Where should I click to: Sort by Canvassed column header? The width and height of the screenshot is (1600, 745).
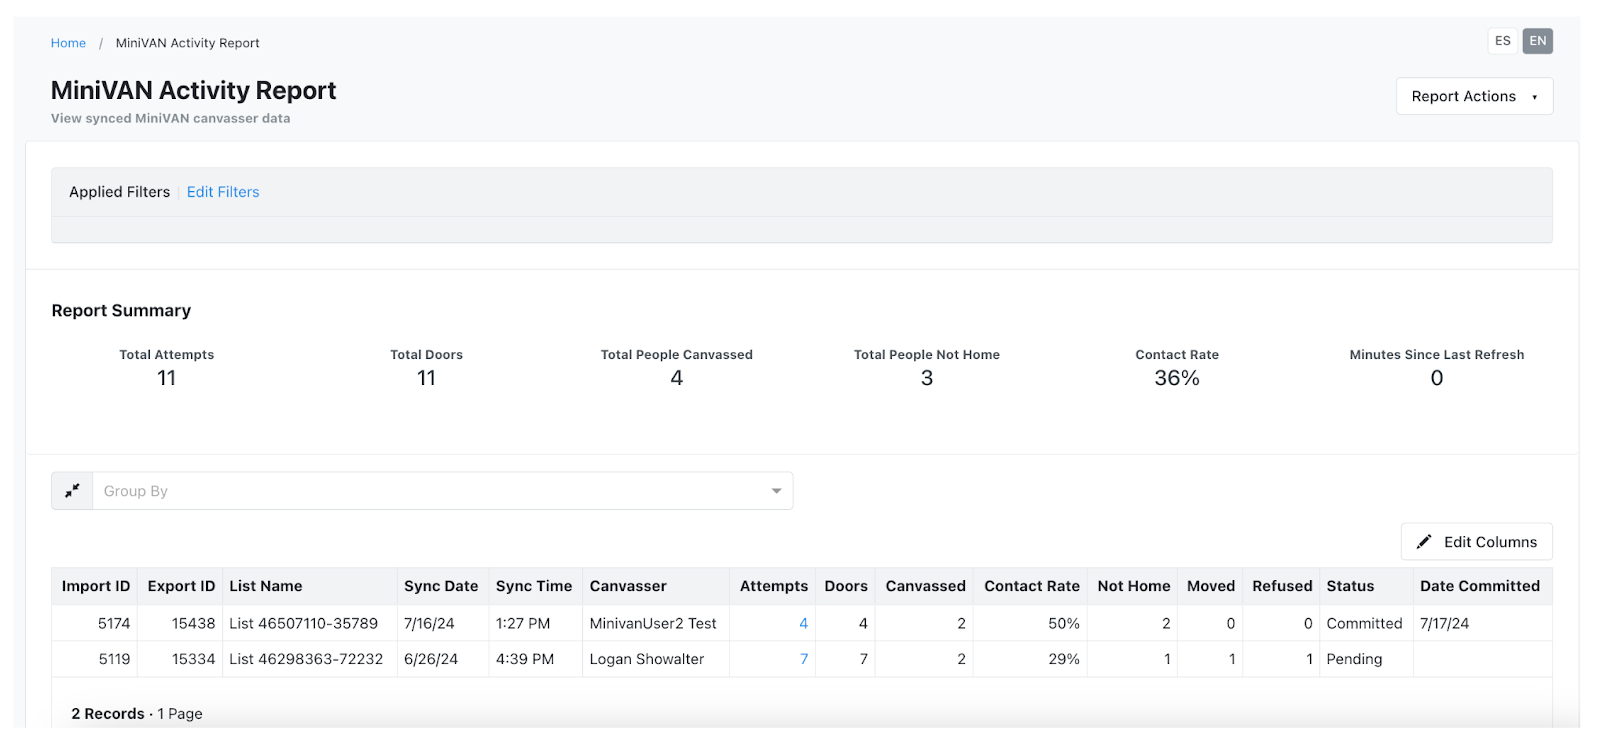(926, 586)
